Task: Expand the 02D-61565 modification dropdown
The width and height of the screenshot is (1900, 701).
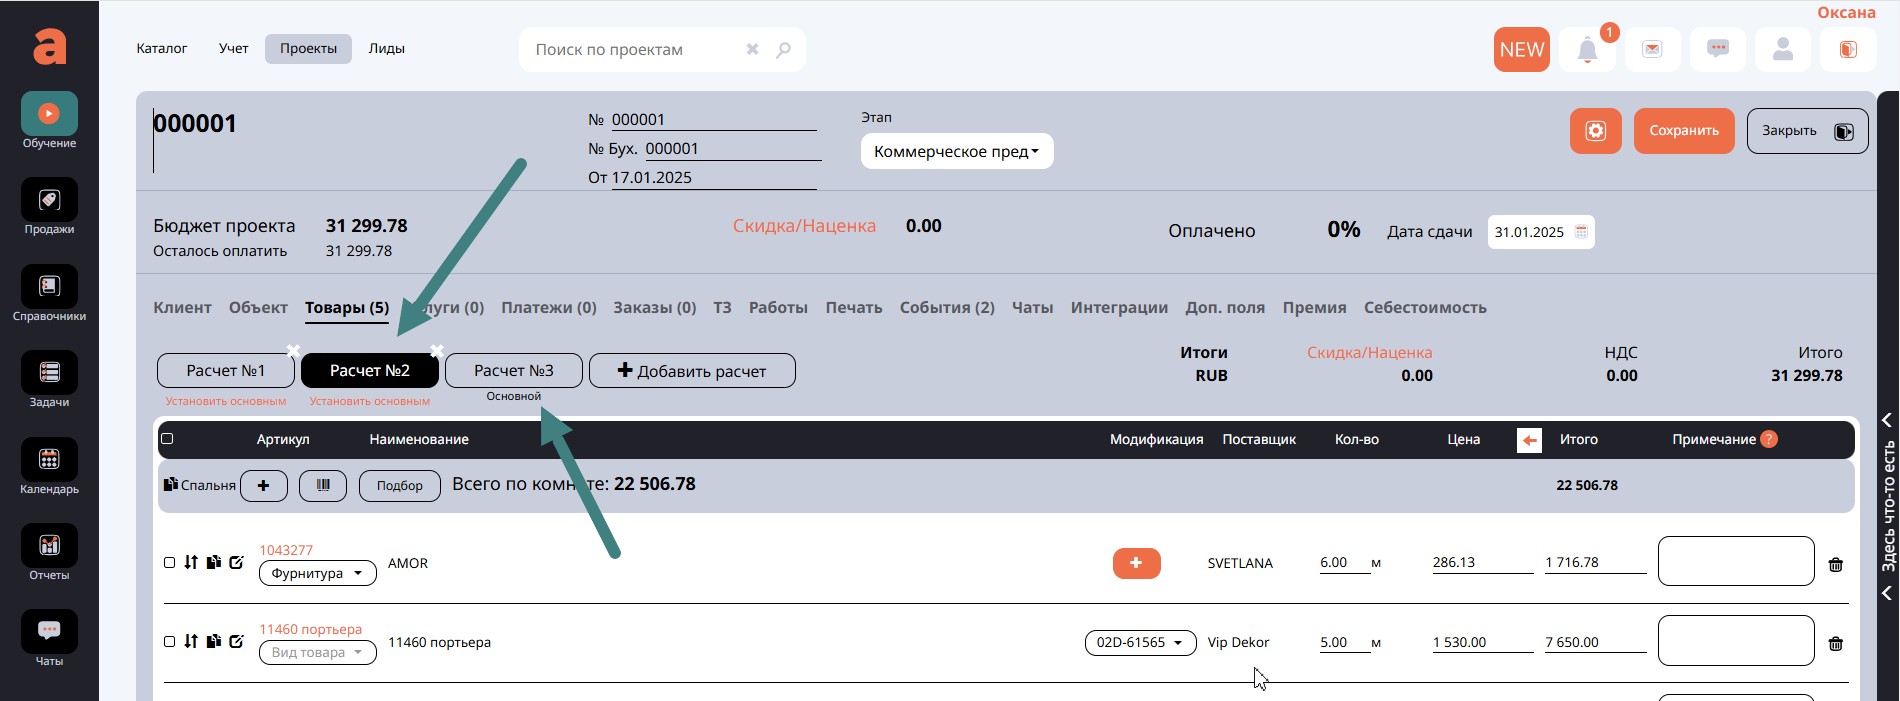Action: pyautogui.click(x=1140, y=642)
